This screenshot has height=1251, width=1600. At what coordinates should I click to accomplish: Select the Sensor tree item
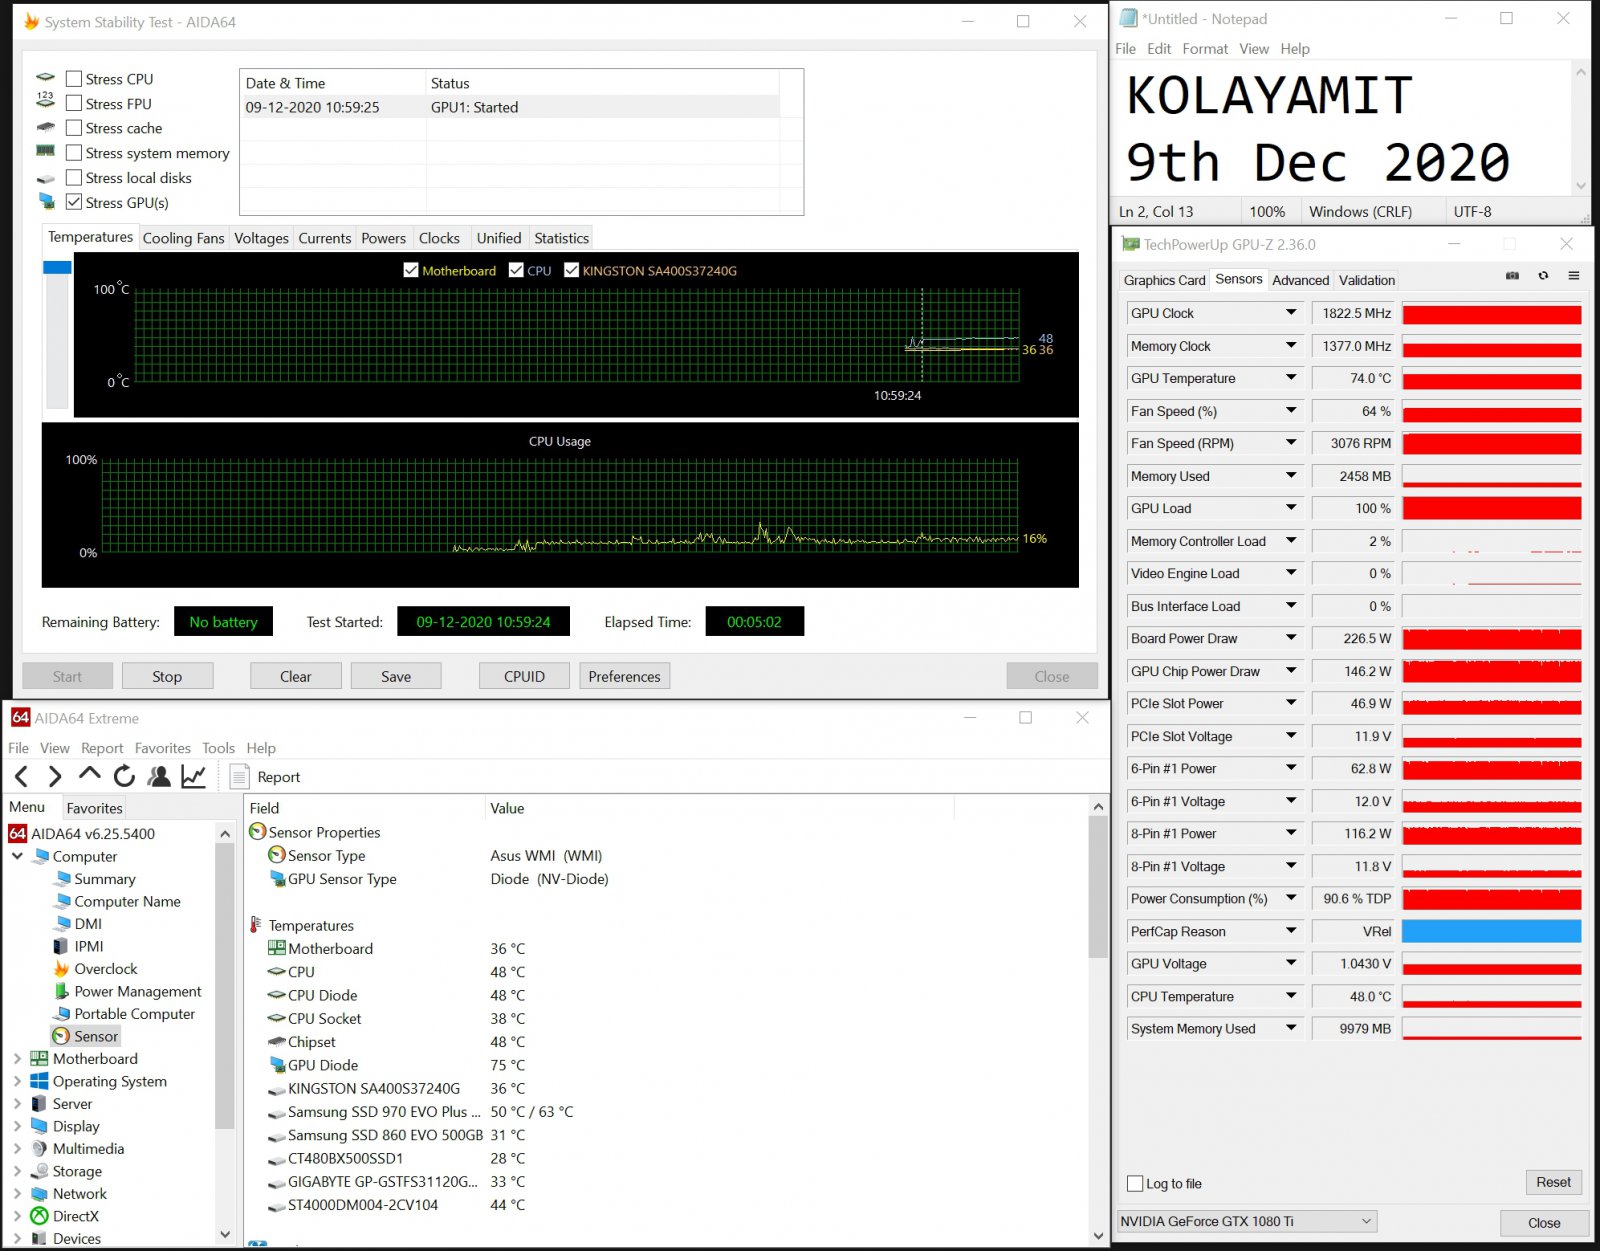click(86, 1036)
